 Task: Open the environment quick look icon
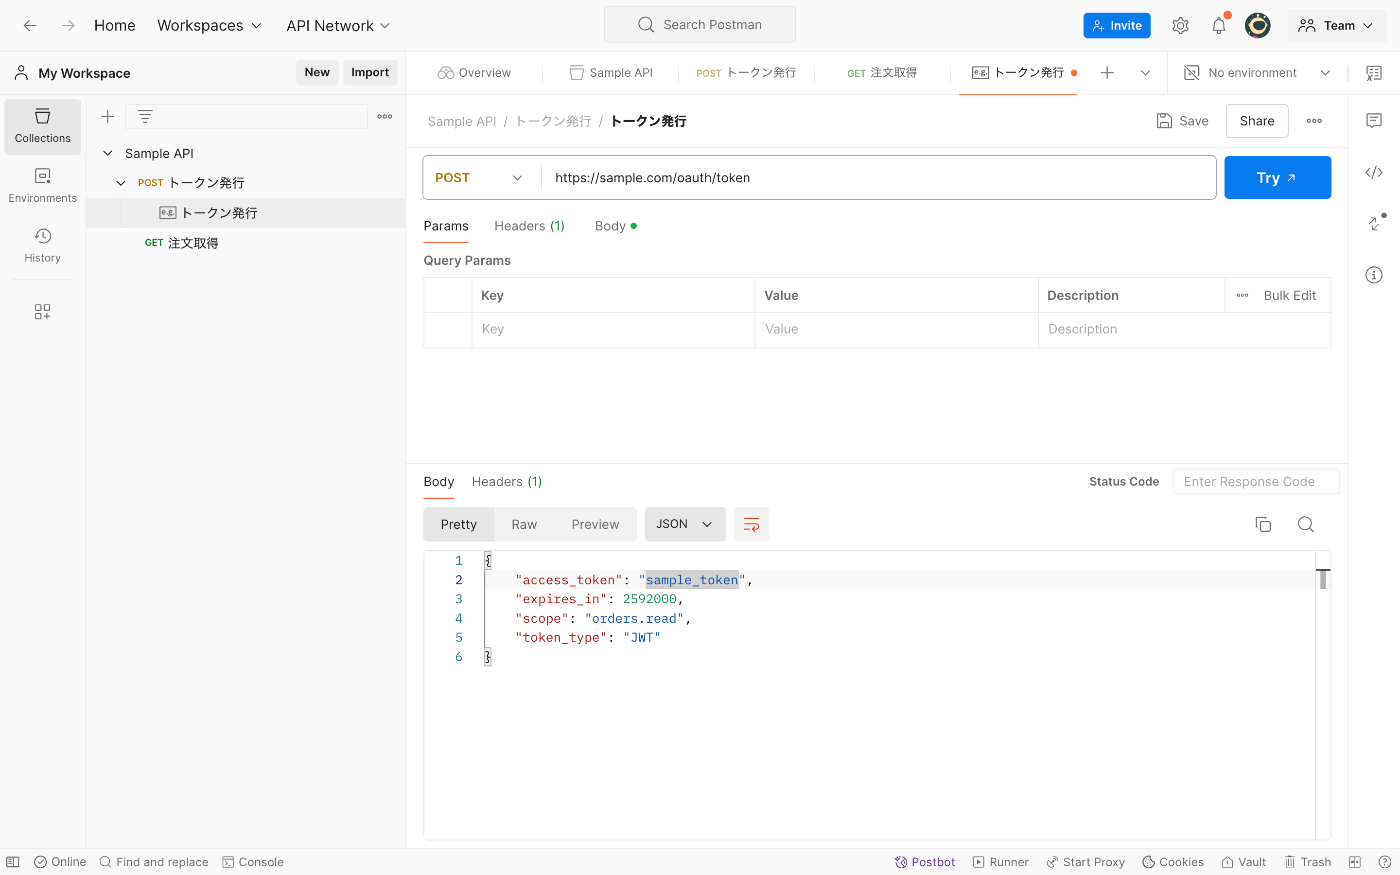pyautogui.click(x=1374, y=73)
